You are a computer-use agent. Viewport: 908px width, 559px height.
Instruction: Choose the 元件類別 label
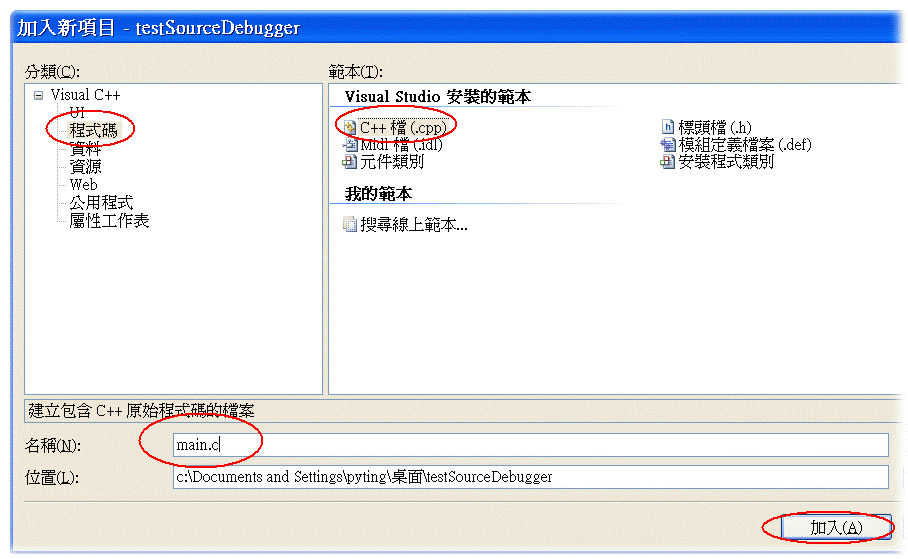coord(392,162)
